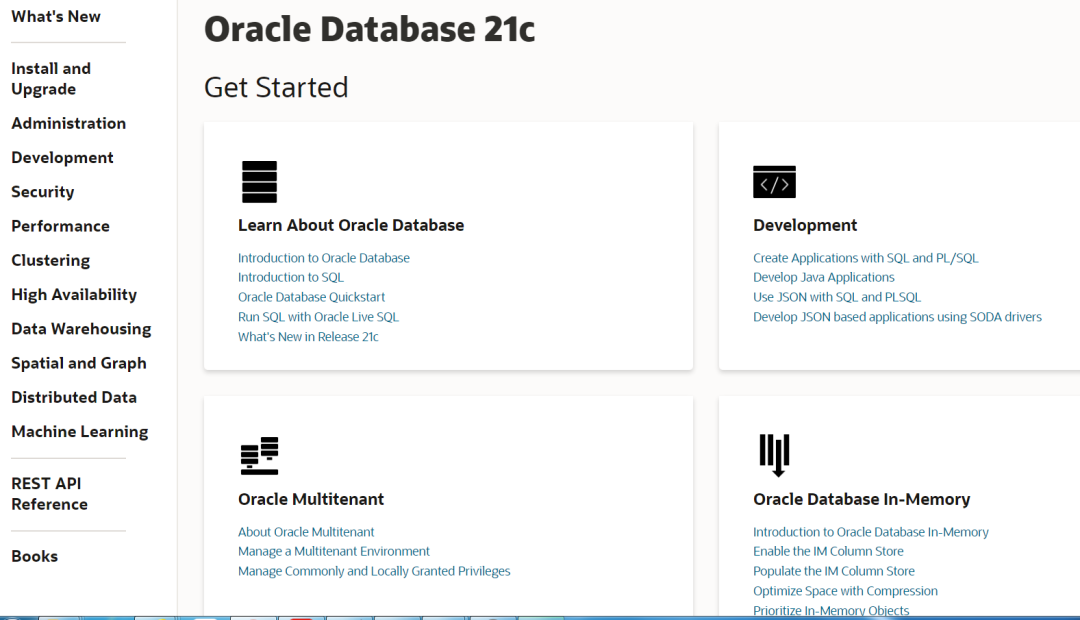The image size is (1080, 620).
Task: Open Use JSON with SQL and PLSQL
Action: tap(837, 297)
